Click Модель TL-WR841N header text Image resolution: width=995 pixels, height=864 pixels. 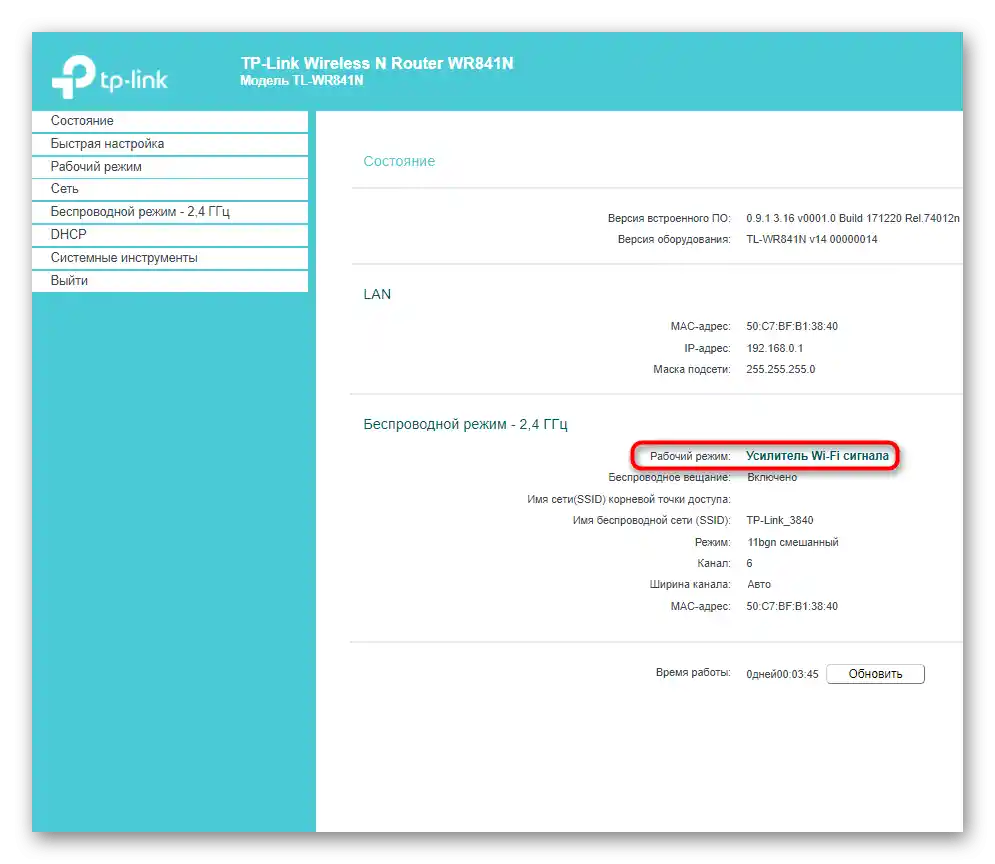[302, 81]
